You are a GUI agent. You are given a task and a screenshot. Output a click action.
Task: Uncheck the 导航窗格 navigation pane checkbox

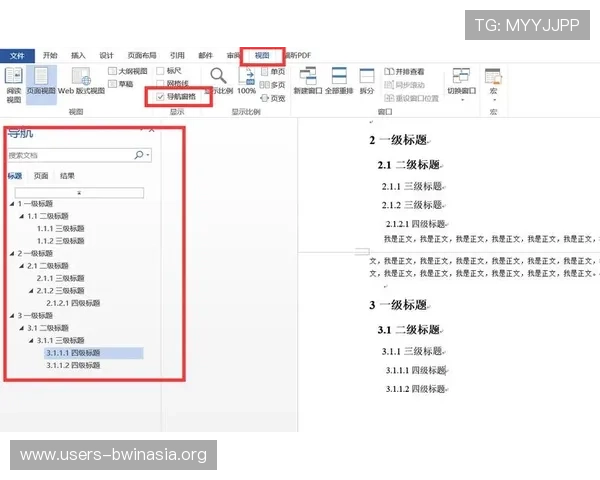pos(160,96)
